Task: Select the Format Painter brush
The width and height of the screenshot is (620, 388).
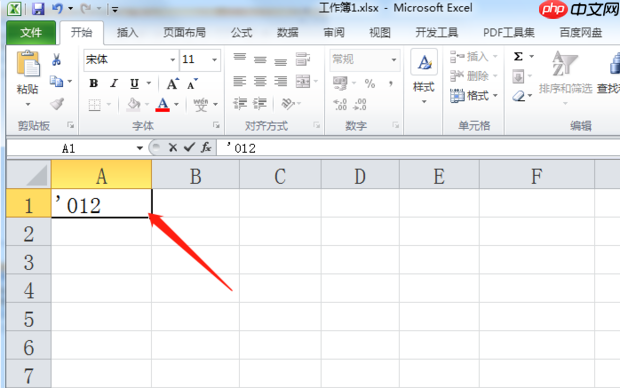Action: tap(57, 104)
